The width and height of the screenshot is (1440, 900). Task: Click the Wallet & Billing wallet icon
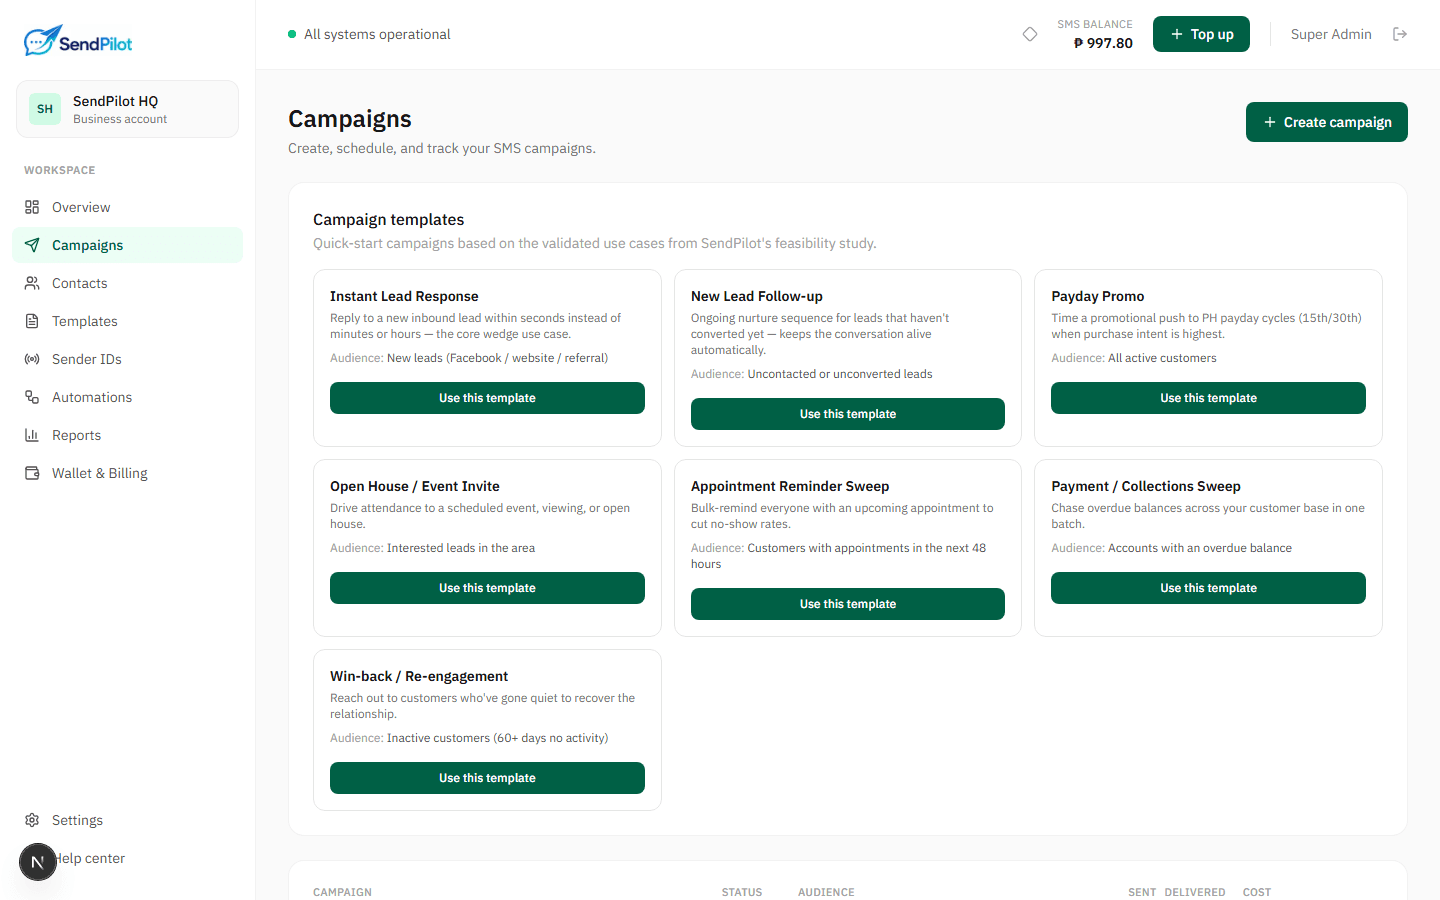coord(32,473)
